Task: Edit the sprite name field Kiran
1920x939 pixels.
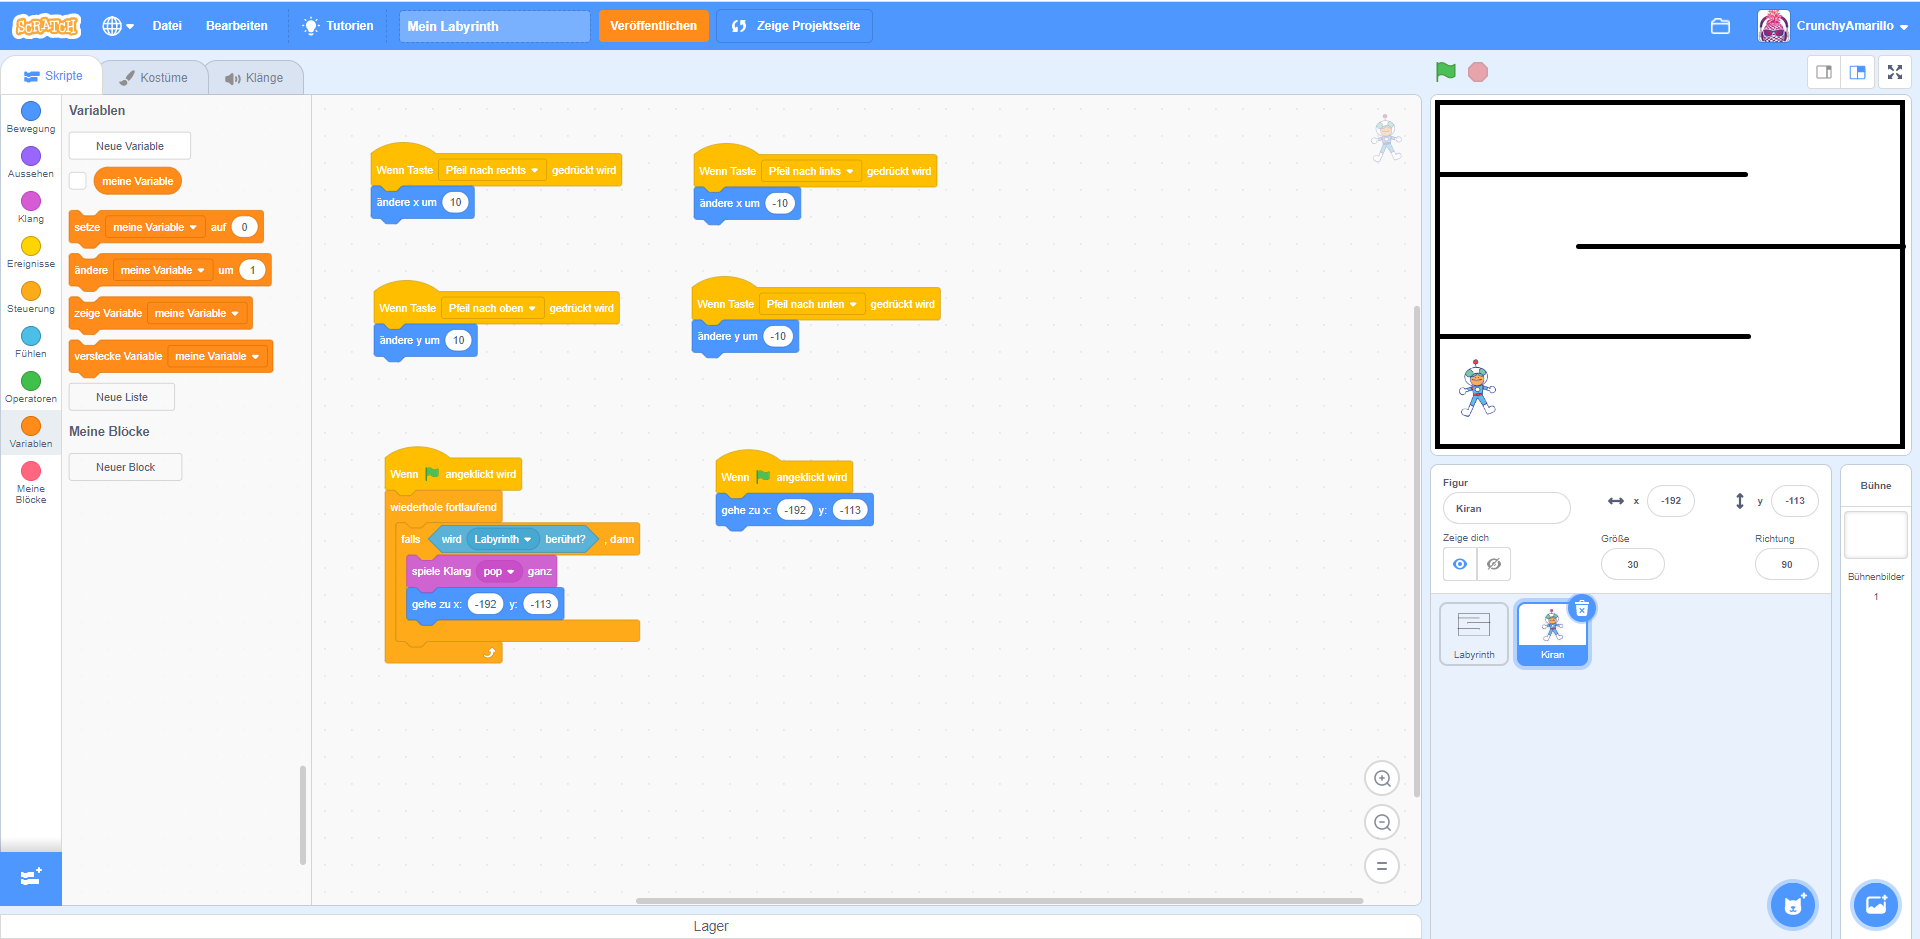Action: click(1506, 508)
